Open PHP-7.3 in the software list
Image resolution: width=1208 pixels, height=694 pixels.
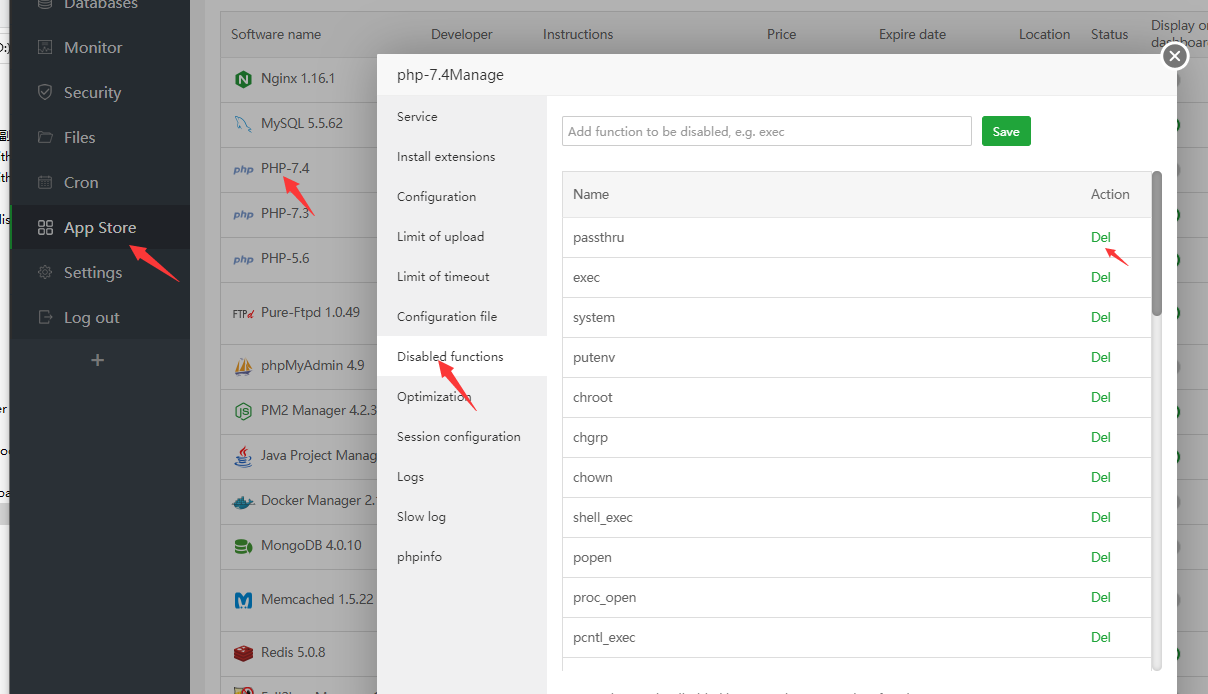285,213
